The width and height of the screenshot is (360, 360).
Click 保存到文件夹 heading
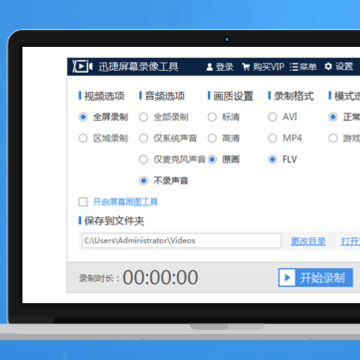pyautogui.click(x=114, y=221)
